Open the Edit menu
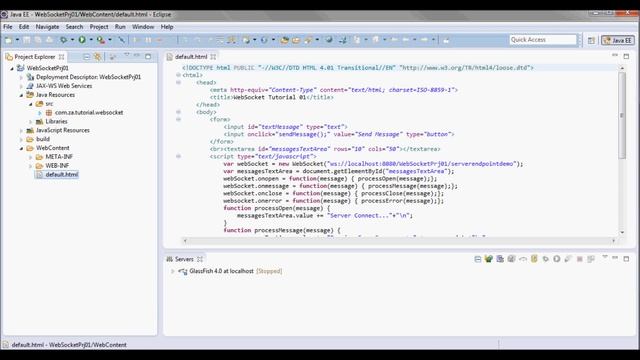The image size is (640, 360). [x=24, y=27]
